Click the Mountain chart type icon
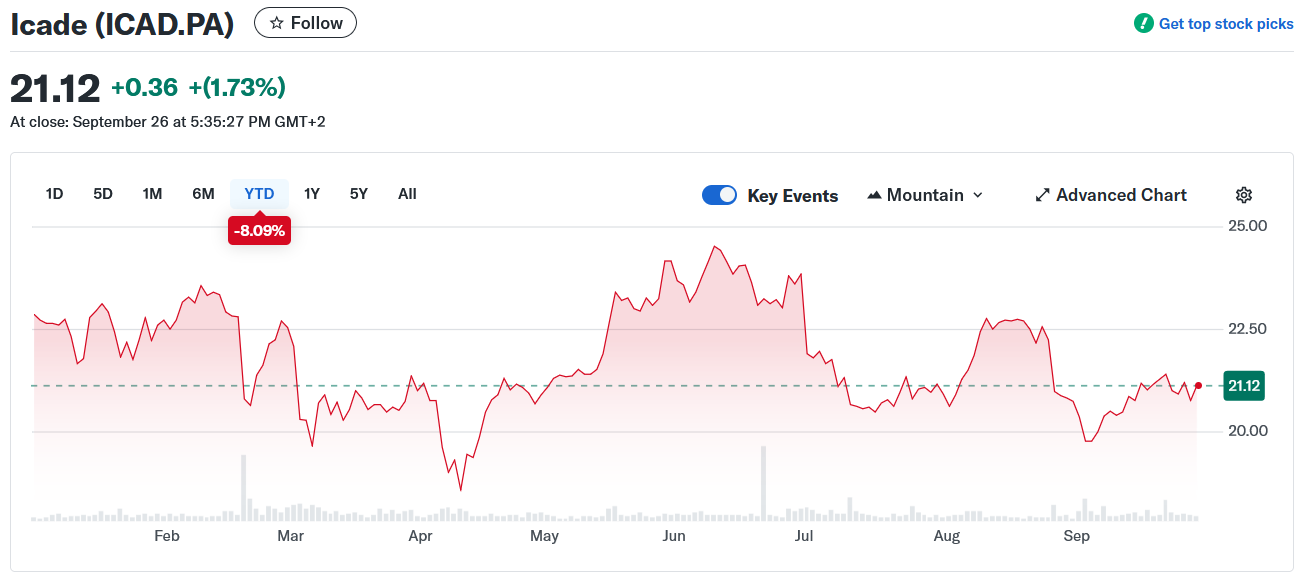Viewport: 1308px width, 577px height. coord(874,195)
